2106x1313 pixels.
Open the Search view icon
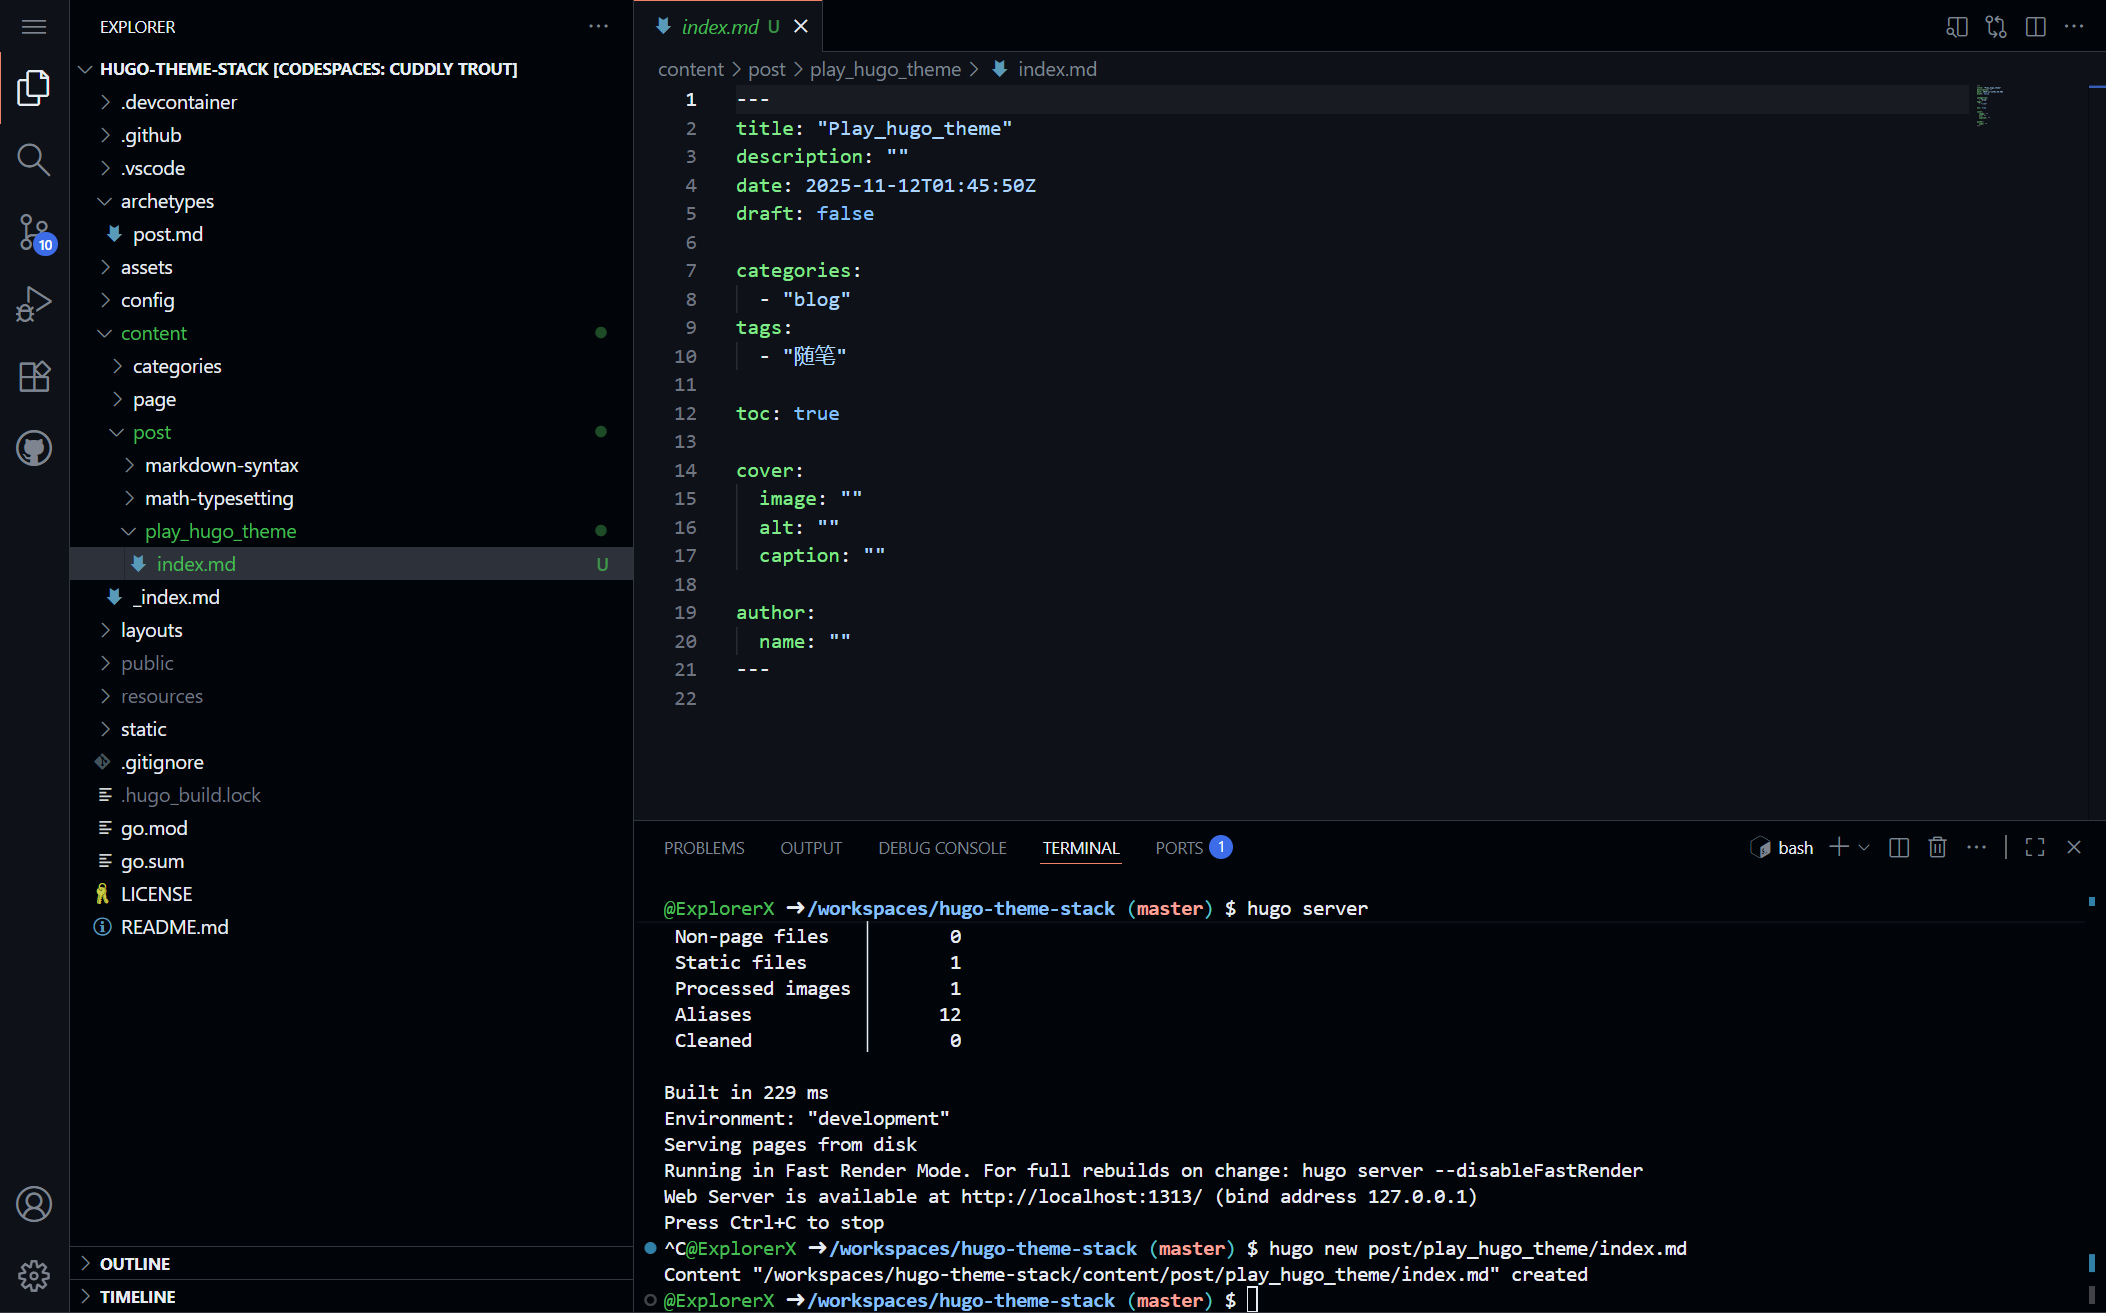[x=33, y=159]
